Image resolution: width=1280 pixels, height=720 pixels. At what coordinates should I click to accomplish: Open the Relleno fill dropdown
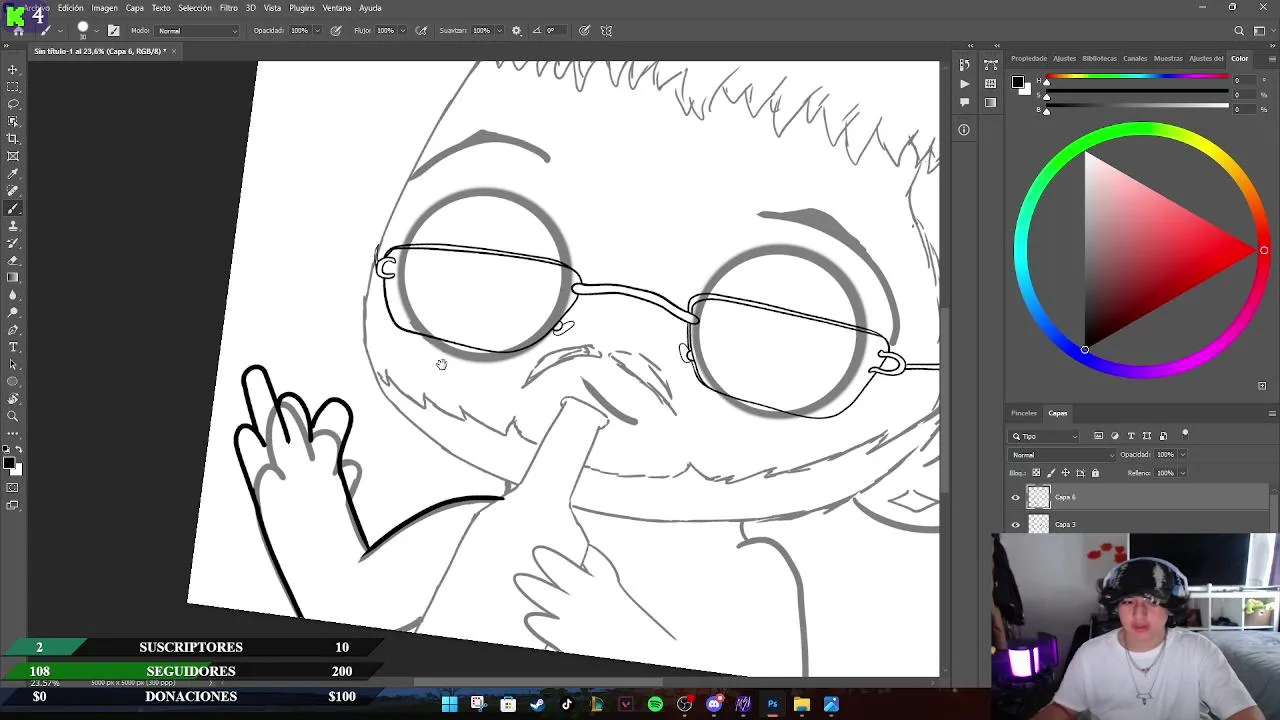coord(1182,473)
